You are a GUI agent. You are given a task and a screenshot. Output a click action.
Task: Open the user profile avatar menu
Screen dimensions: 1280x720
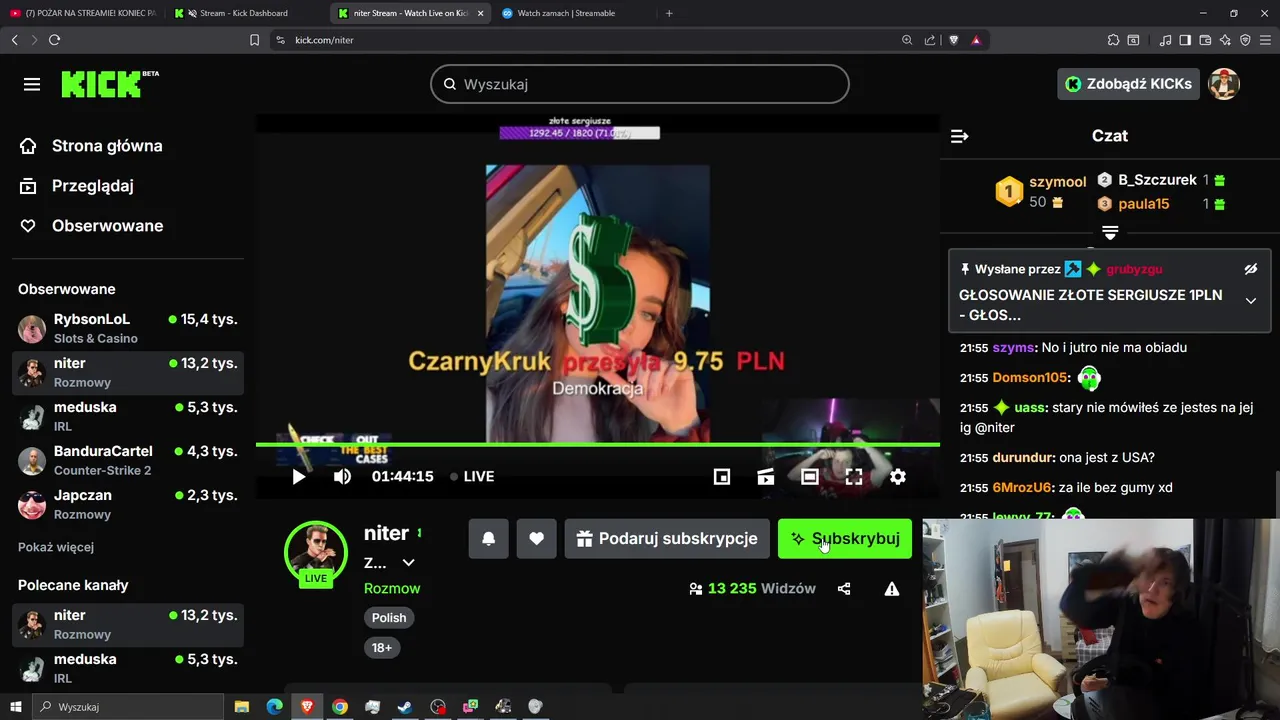point(1224,84)
